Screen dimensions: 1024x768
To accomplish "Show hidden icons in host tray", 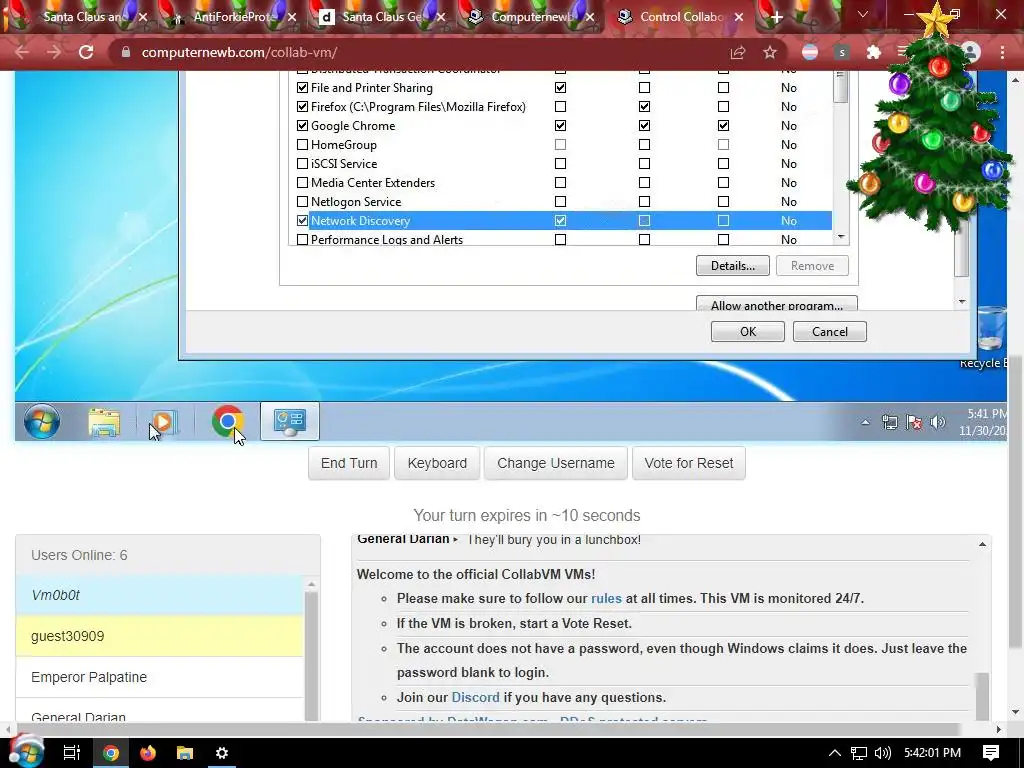I will pyautogui.click(x=835, y=753).
